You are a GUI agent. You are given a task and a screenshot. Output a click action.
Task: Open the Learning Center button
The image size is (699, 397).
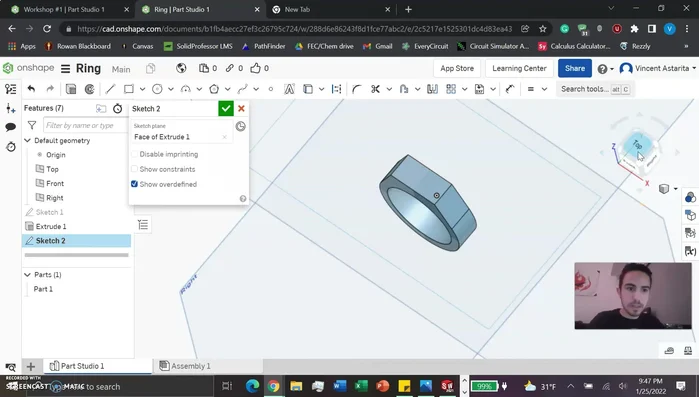(x=519, y=68)
